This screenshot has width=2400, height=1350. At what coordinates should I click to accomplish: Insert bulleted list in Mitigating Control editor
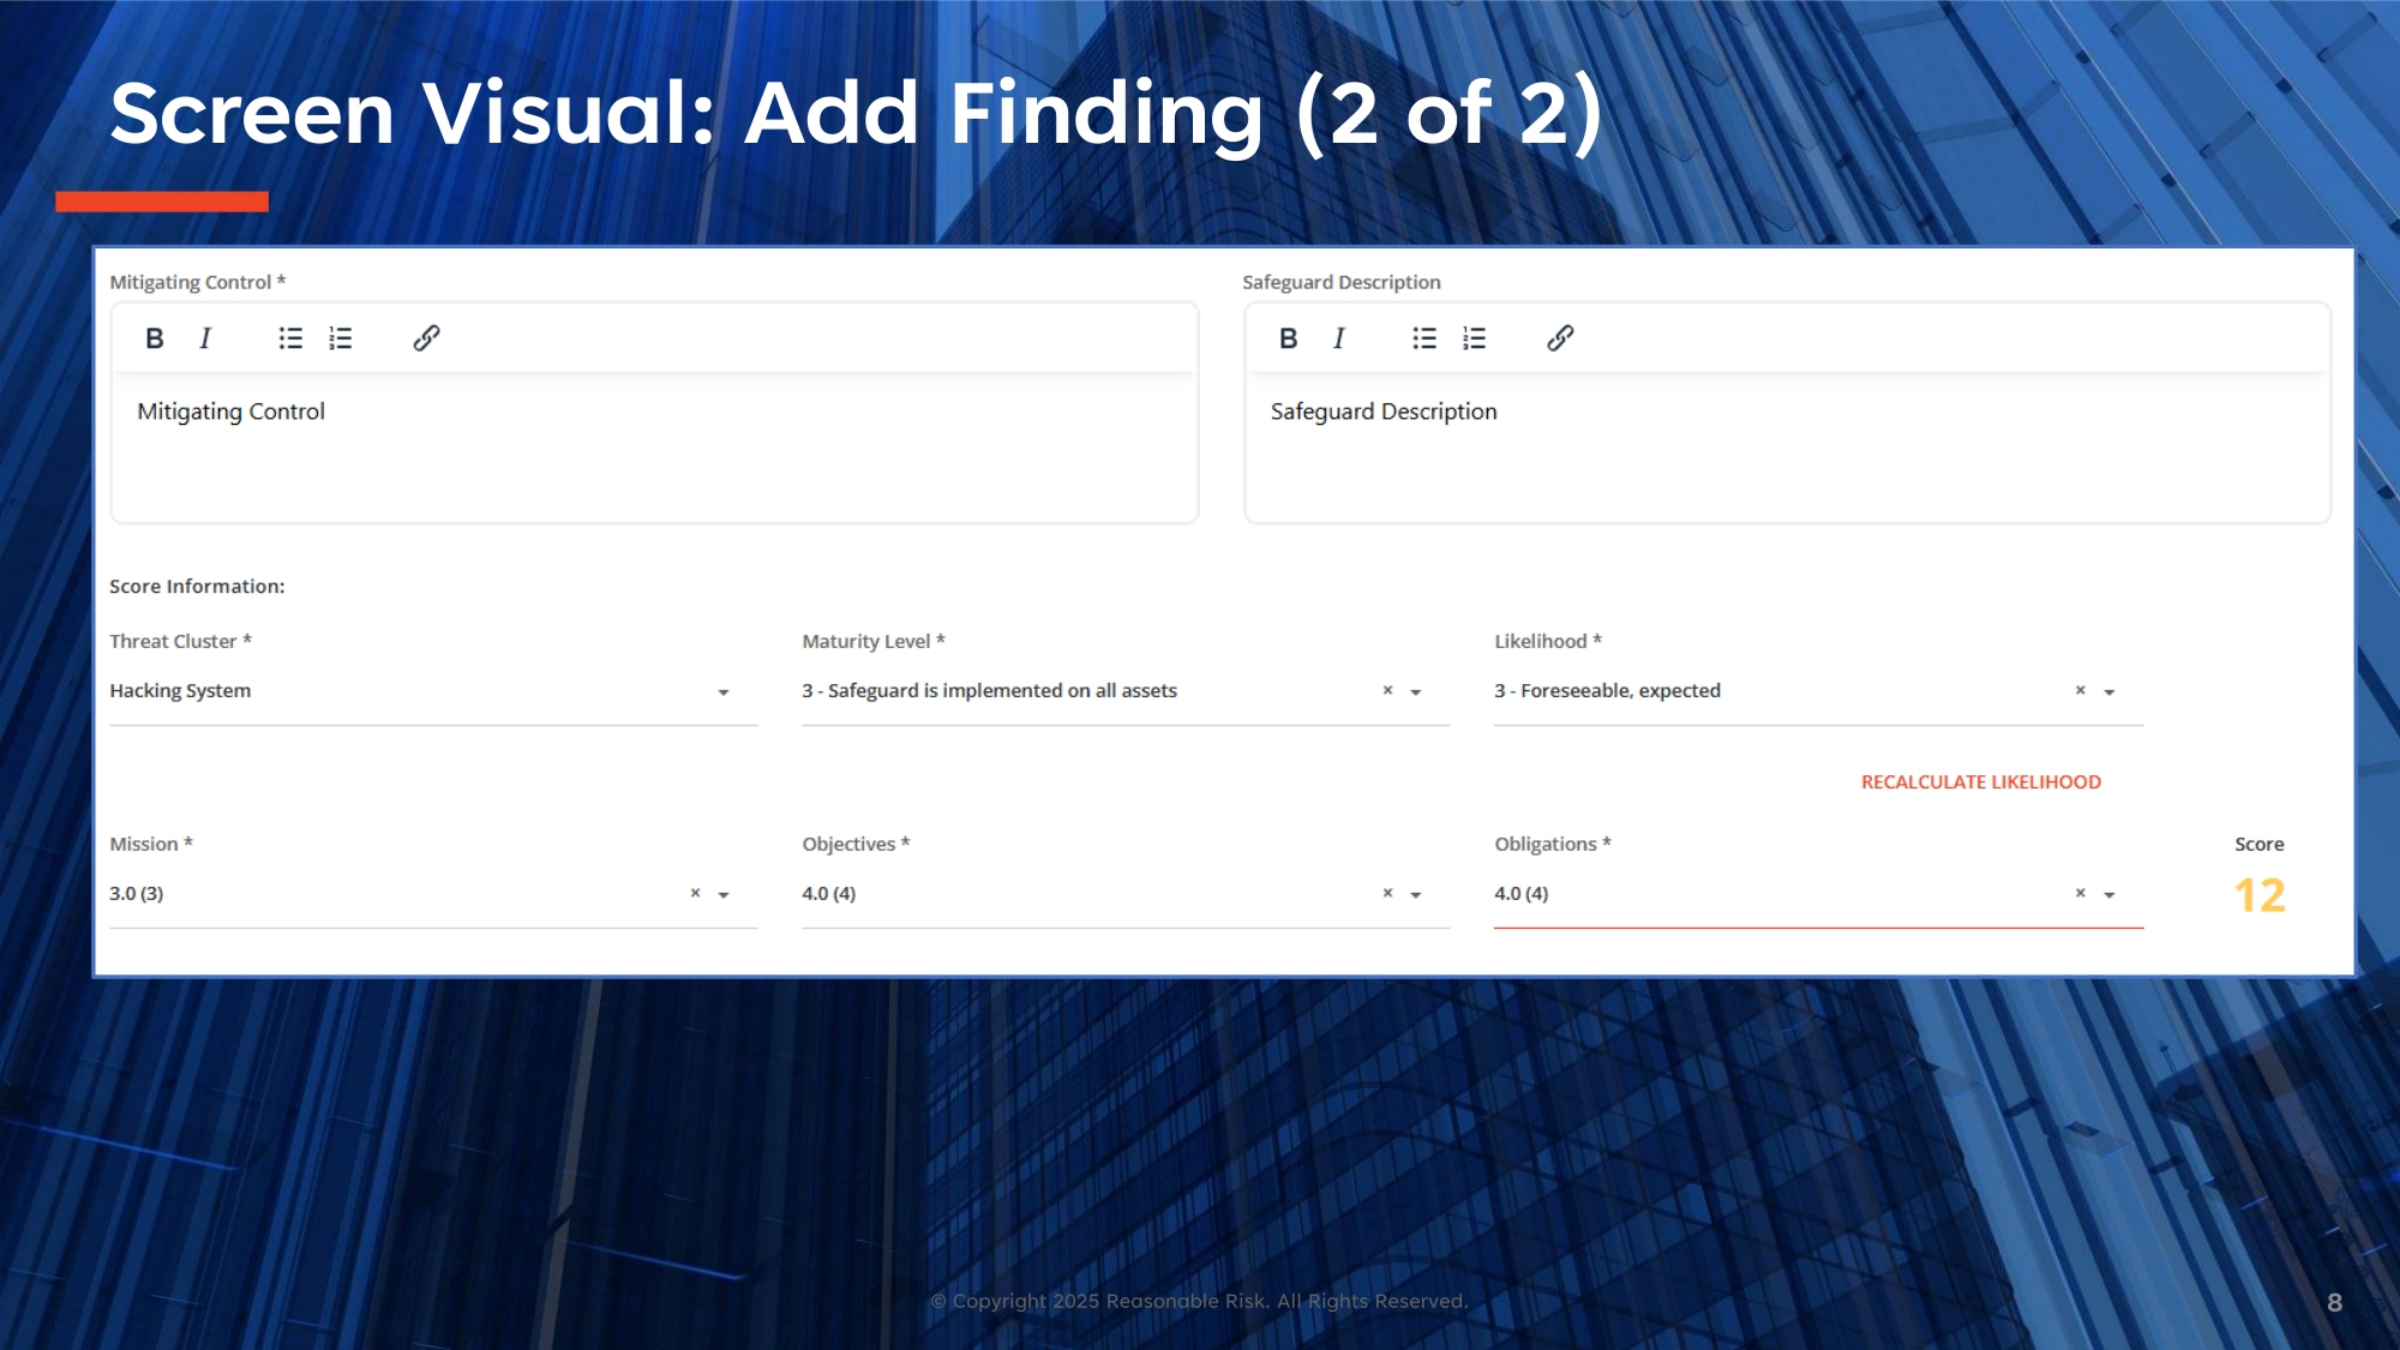[290, 338]
